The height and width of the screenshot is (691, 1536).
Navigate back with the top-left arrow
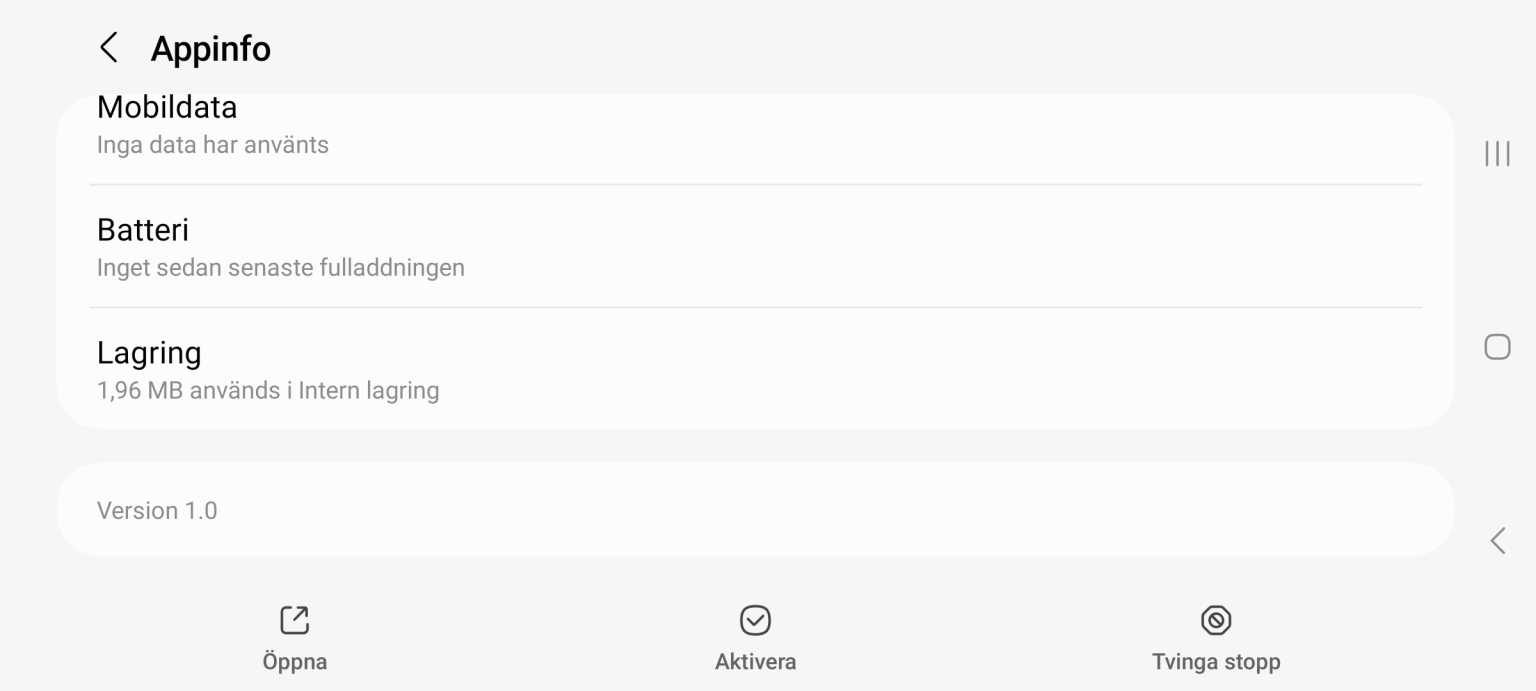coord(109,46)
